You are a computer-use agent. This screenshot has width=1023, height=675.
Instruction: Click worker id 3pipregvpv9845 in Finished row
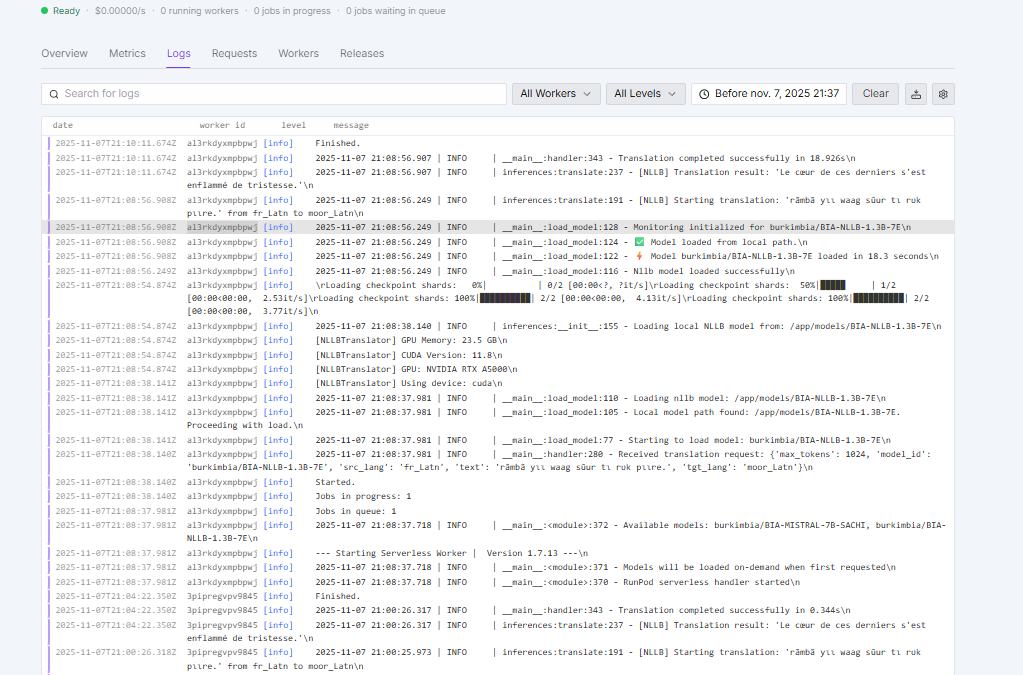[x=222, y=596]
